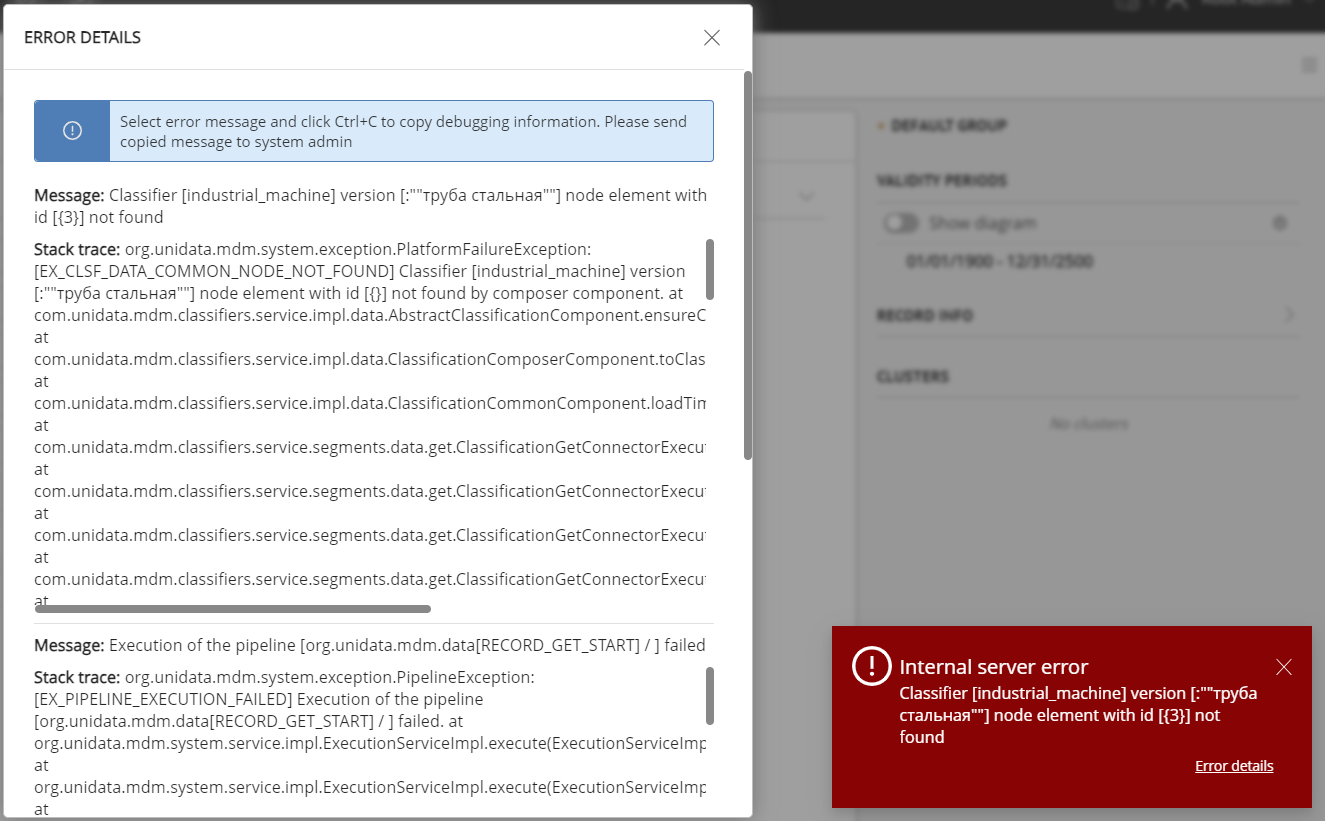Click the ClassificationCommonComponent.loadTim stack trace line
This screenshot has height=821, width=1325.
pyautogui.click(x=370, y=403)
